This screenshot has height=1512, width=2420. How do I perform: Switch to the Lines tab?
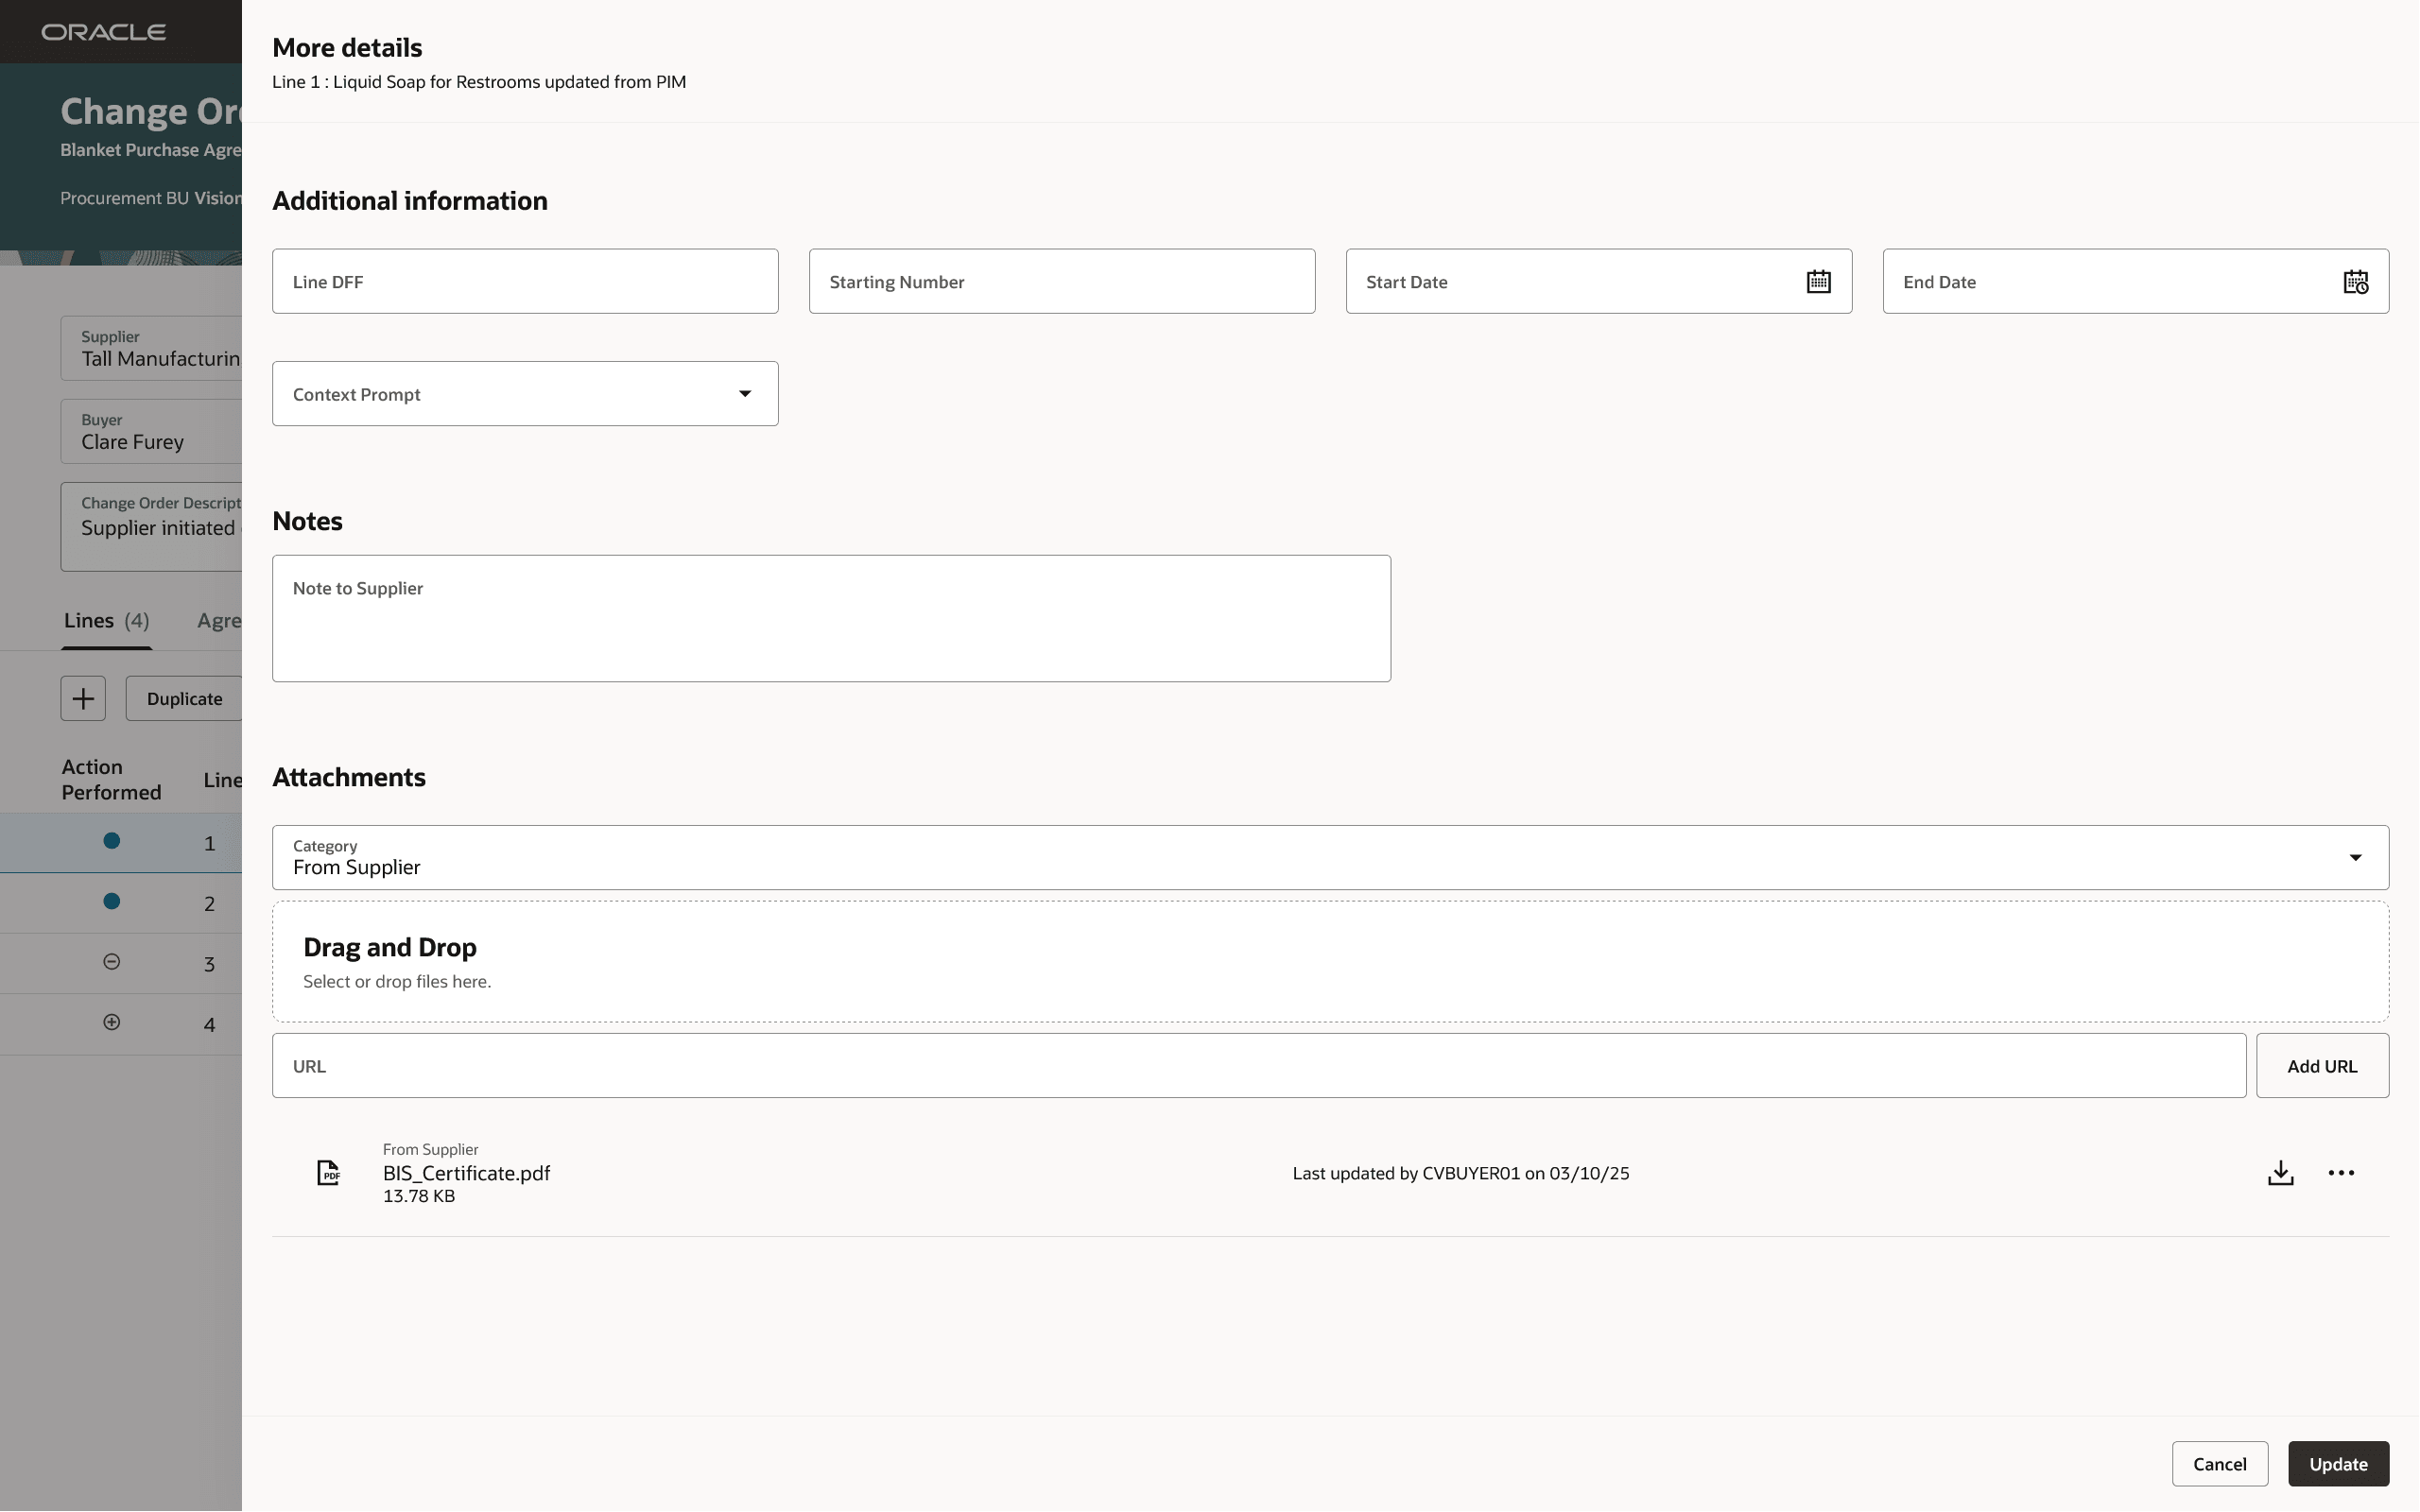click(x=106, y=621)
